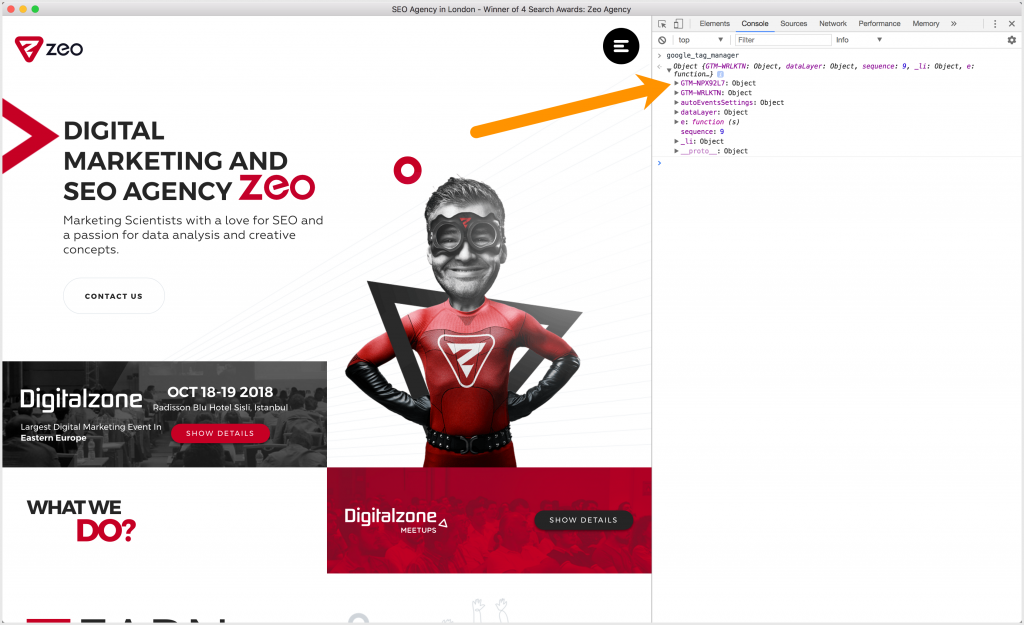This screenshot has width=1024, height=625.
Task: Collapse the root Object output
Action: click(669, 69)
